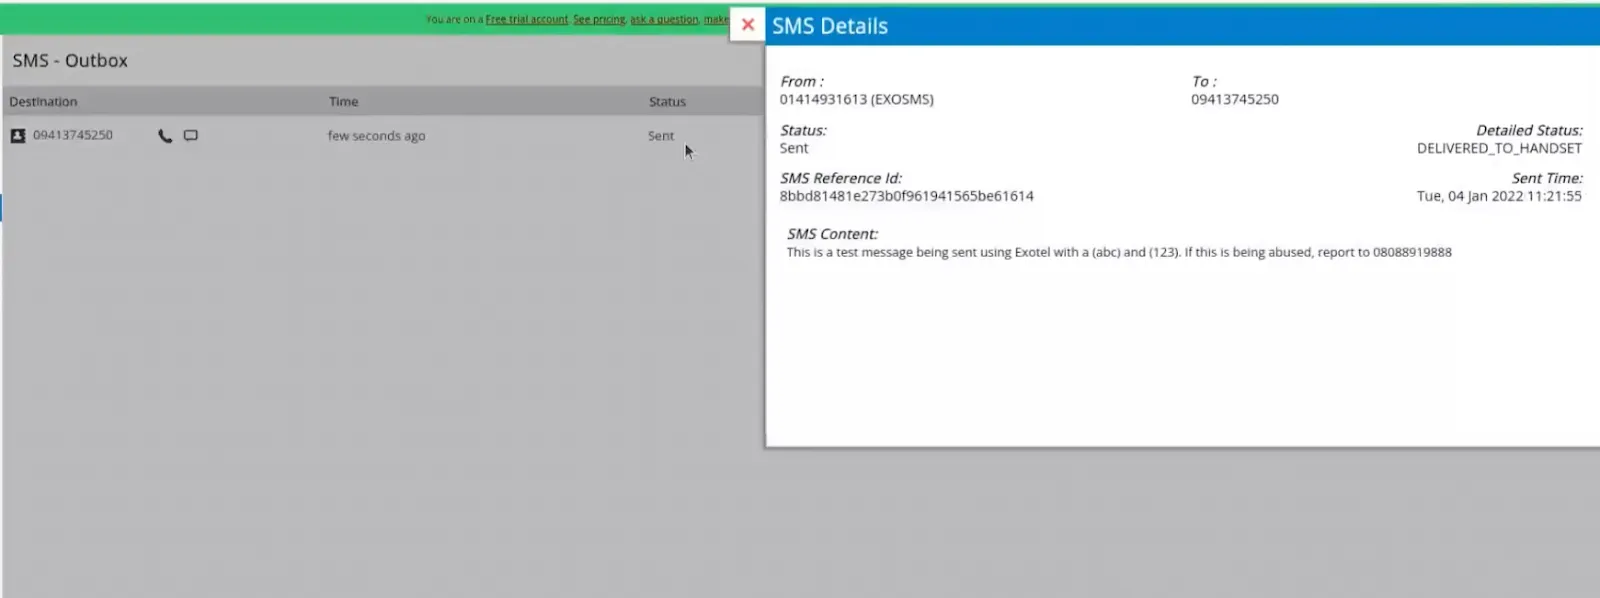Select the To number in SMS Details

(1235, 99)
